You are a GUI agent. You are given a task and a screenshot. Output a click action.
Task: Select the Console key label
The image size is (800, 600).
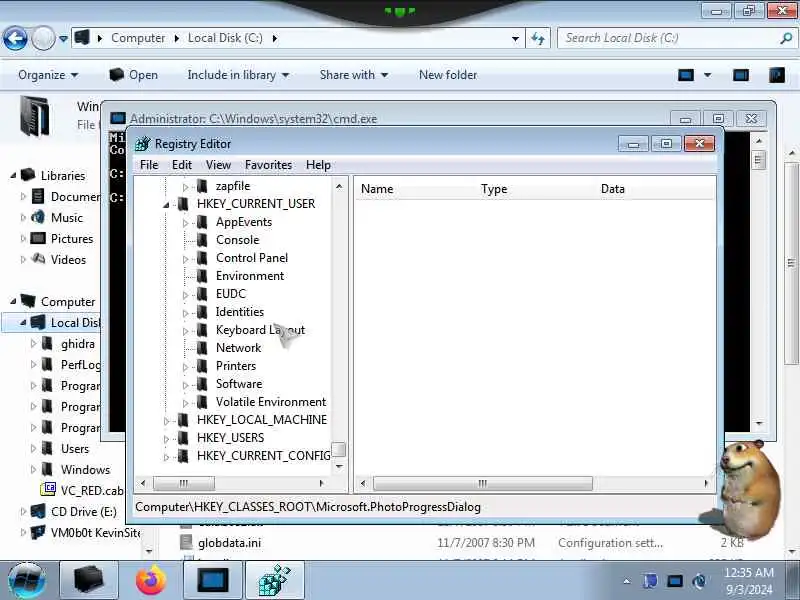click(237, 240)
